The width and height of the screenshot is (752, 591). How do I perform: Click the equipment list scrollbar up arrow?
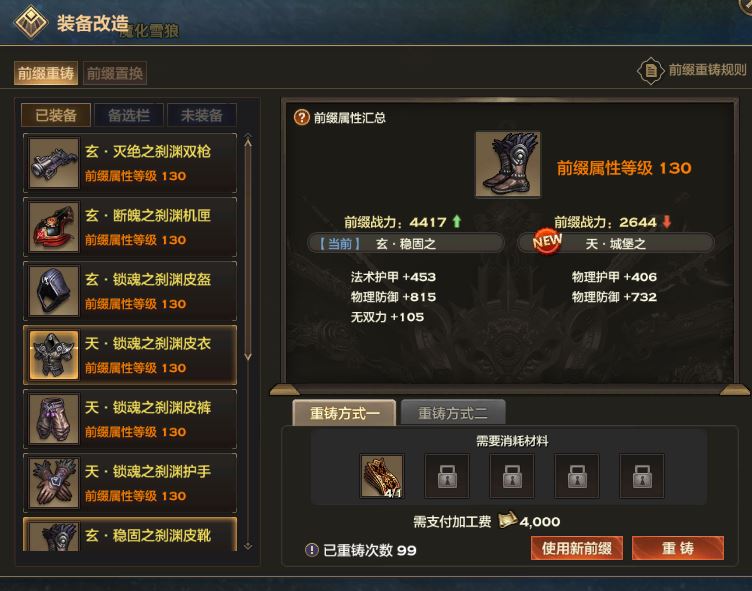pos(248,142)
